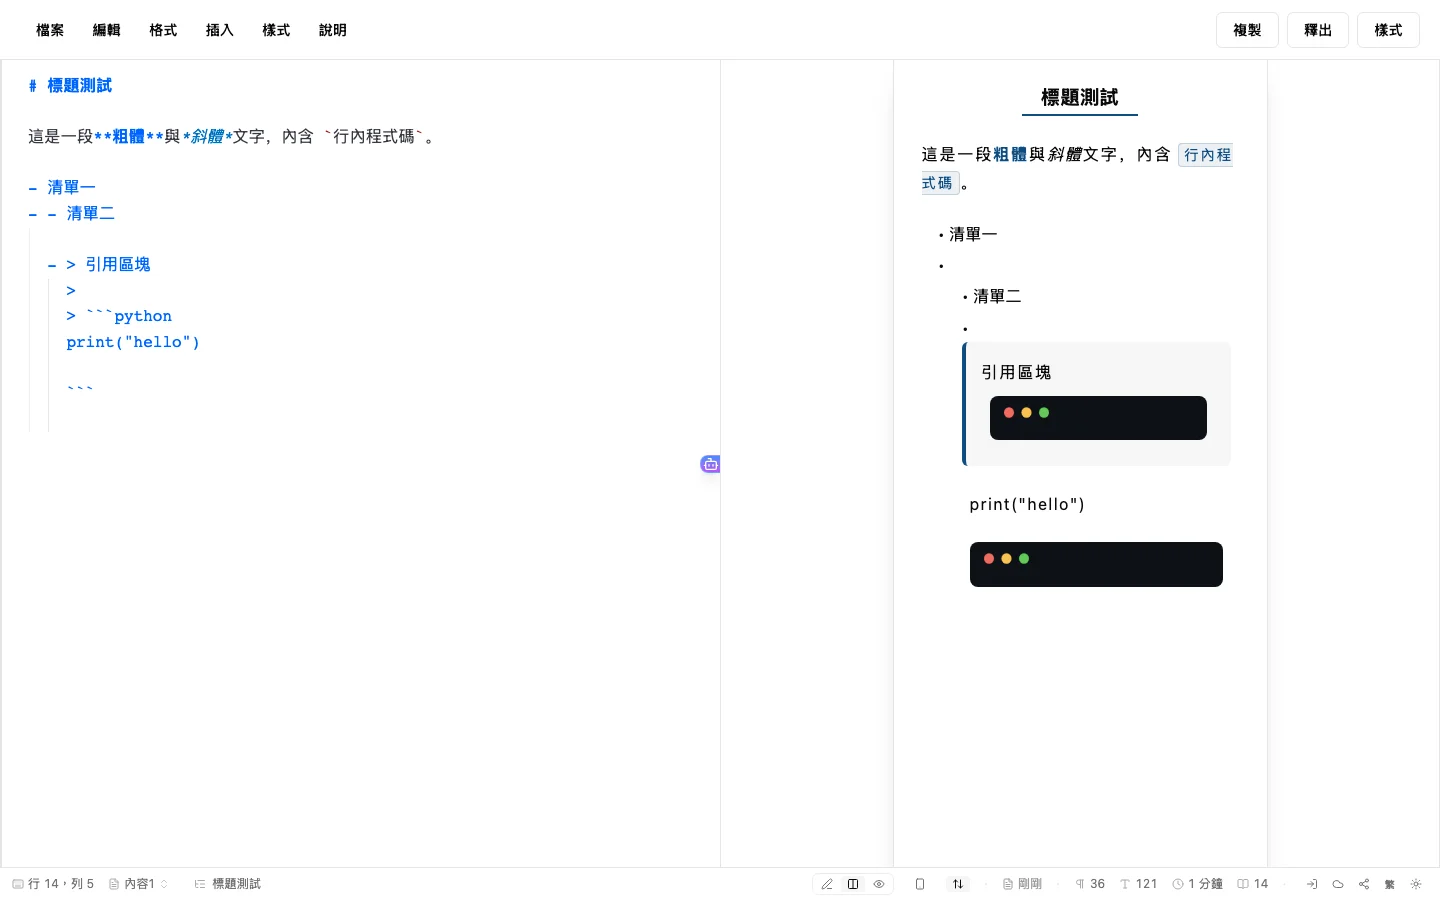Image resolution: width=1440 pixels, height=900 pixels.
Task: Toggle scroll sync arrows icon
Action: click(958, 884)
